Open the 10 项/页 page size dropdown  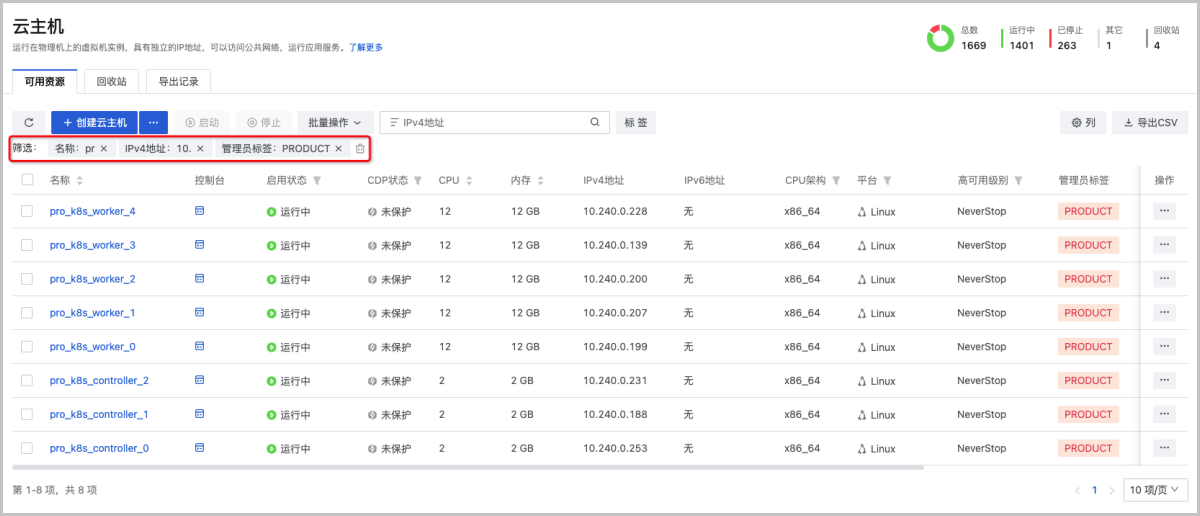[x=1156, y=490]
